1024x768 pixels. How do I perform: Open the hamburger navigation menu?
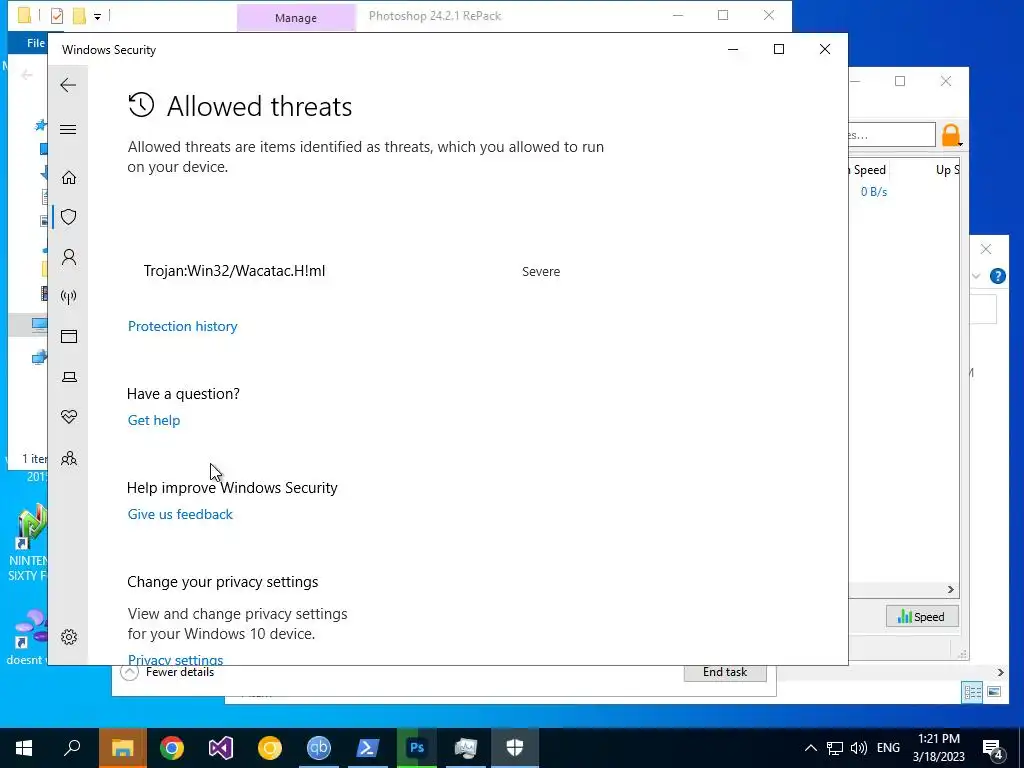68,129
